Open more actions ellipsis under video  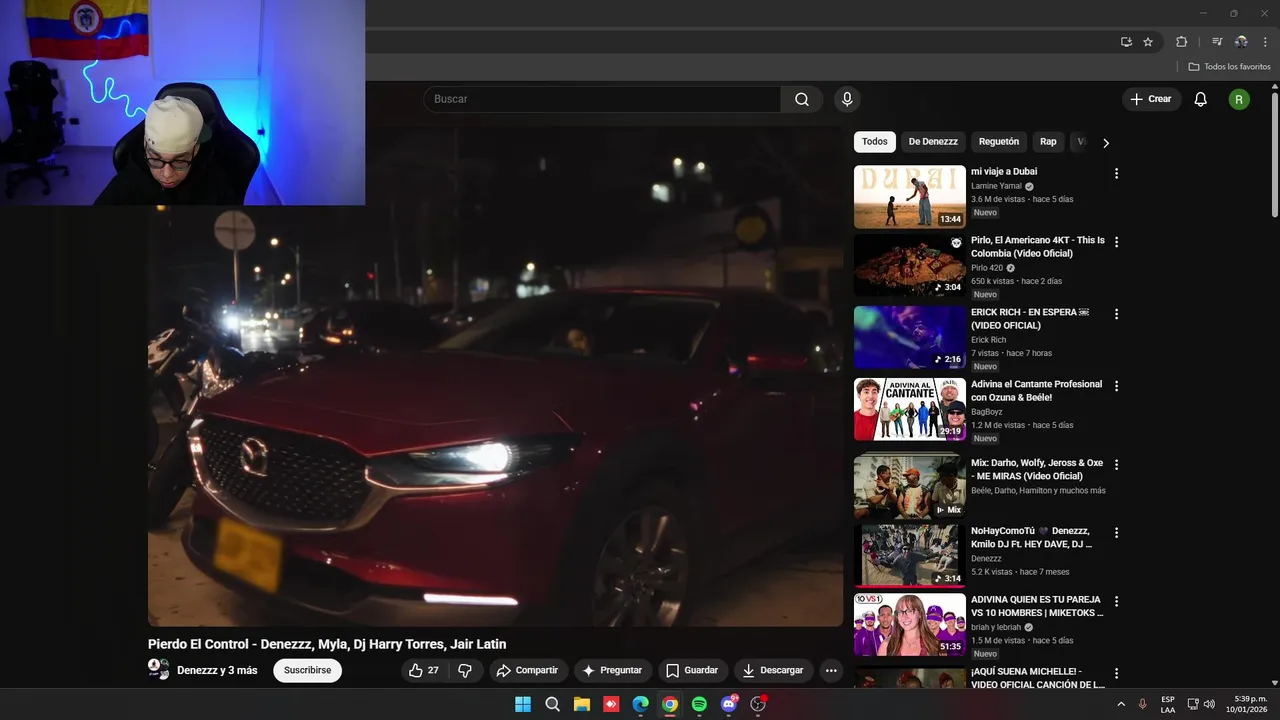[x=831, y=670]
